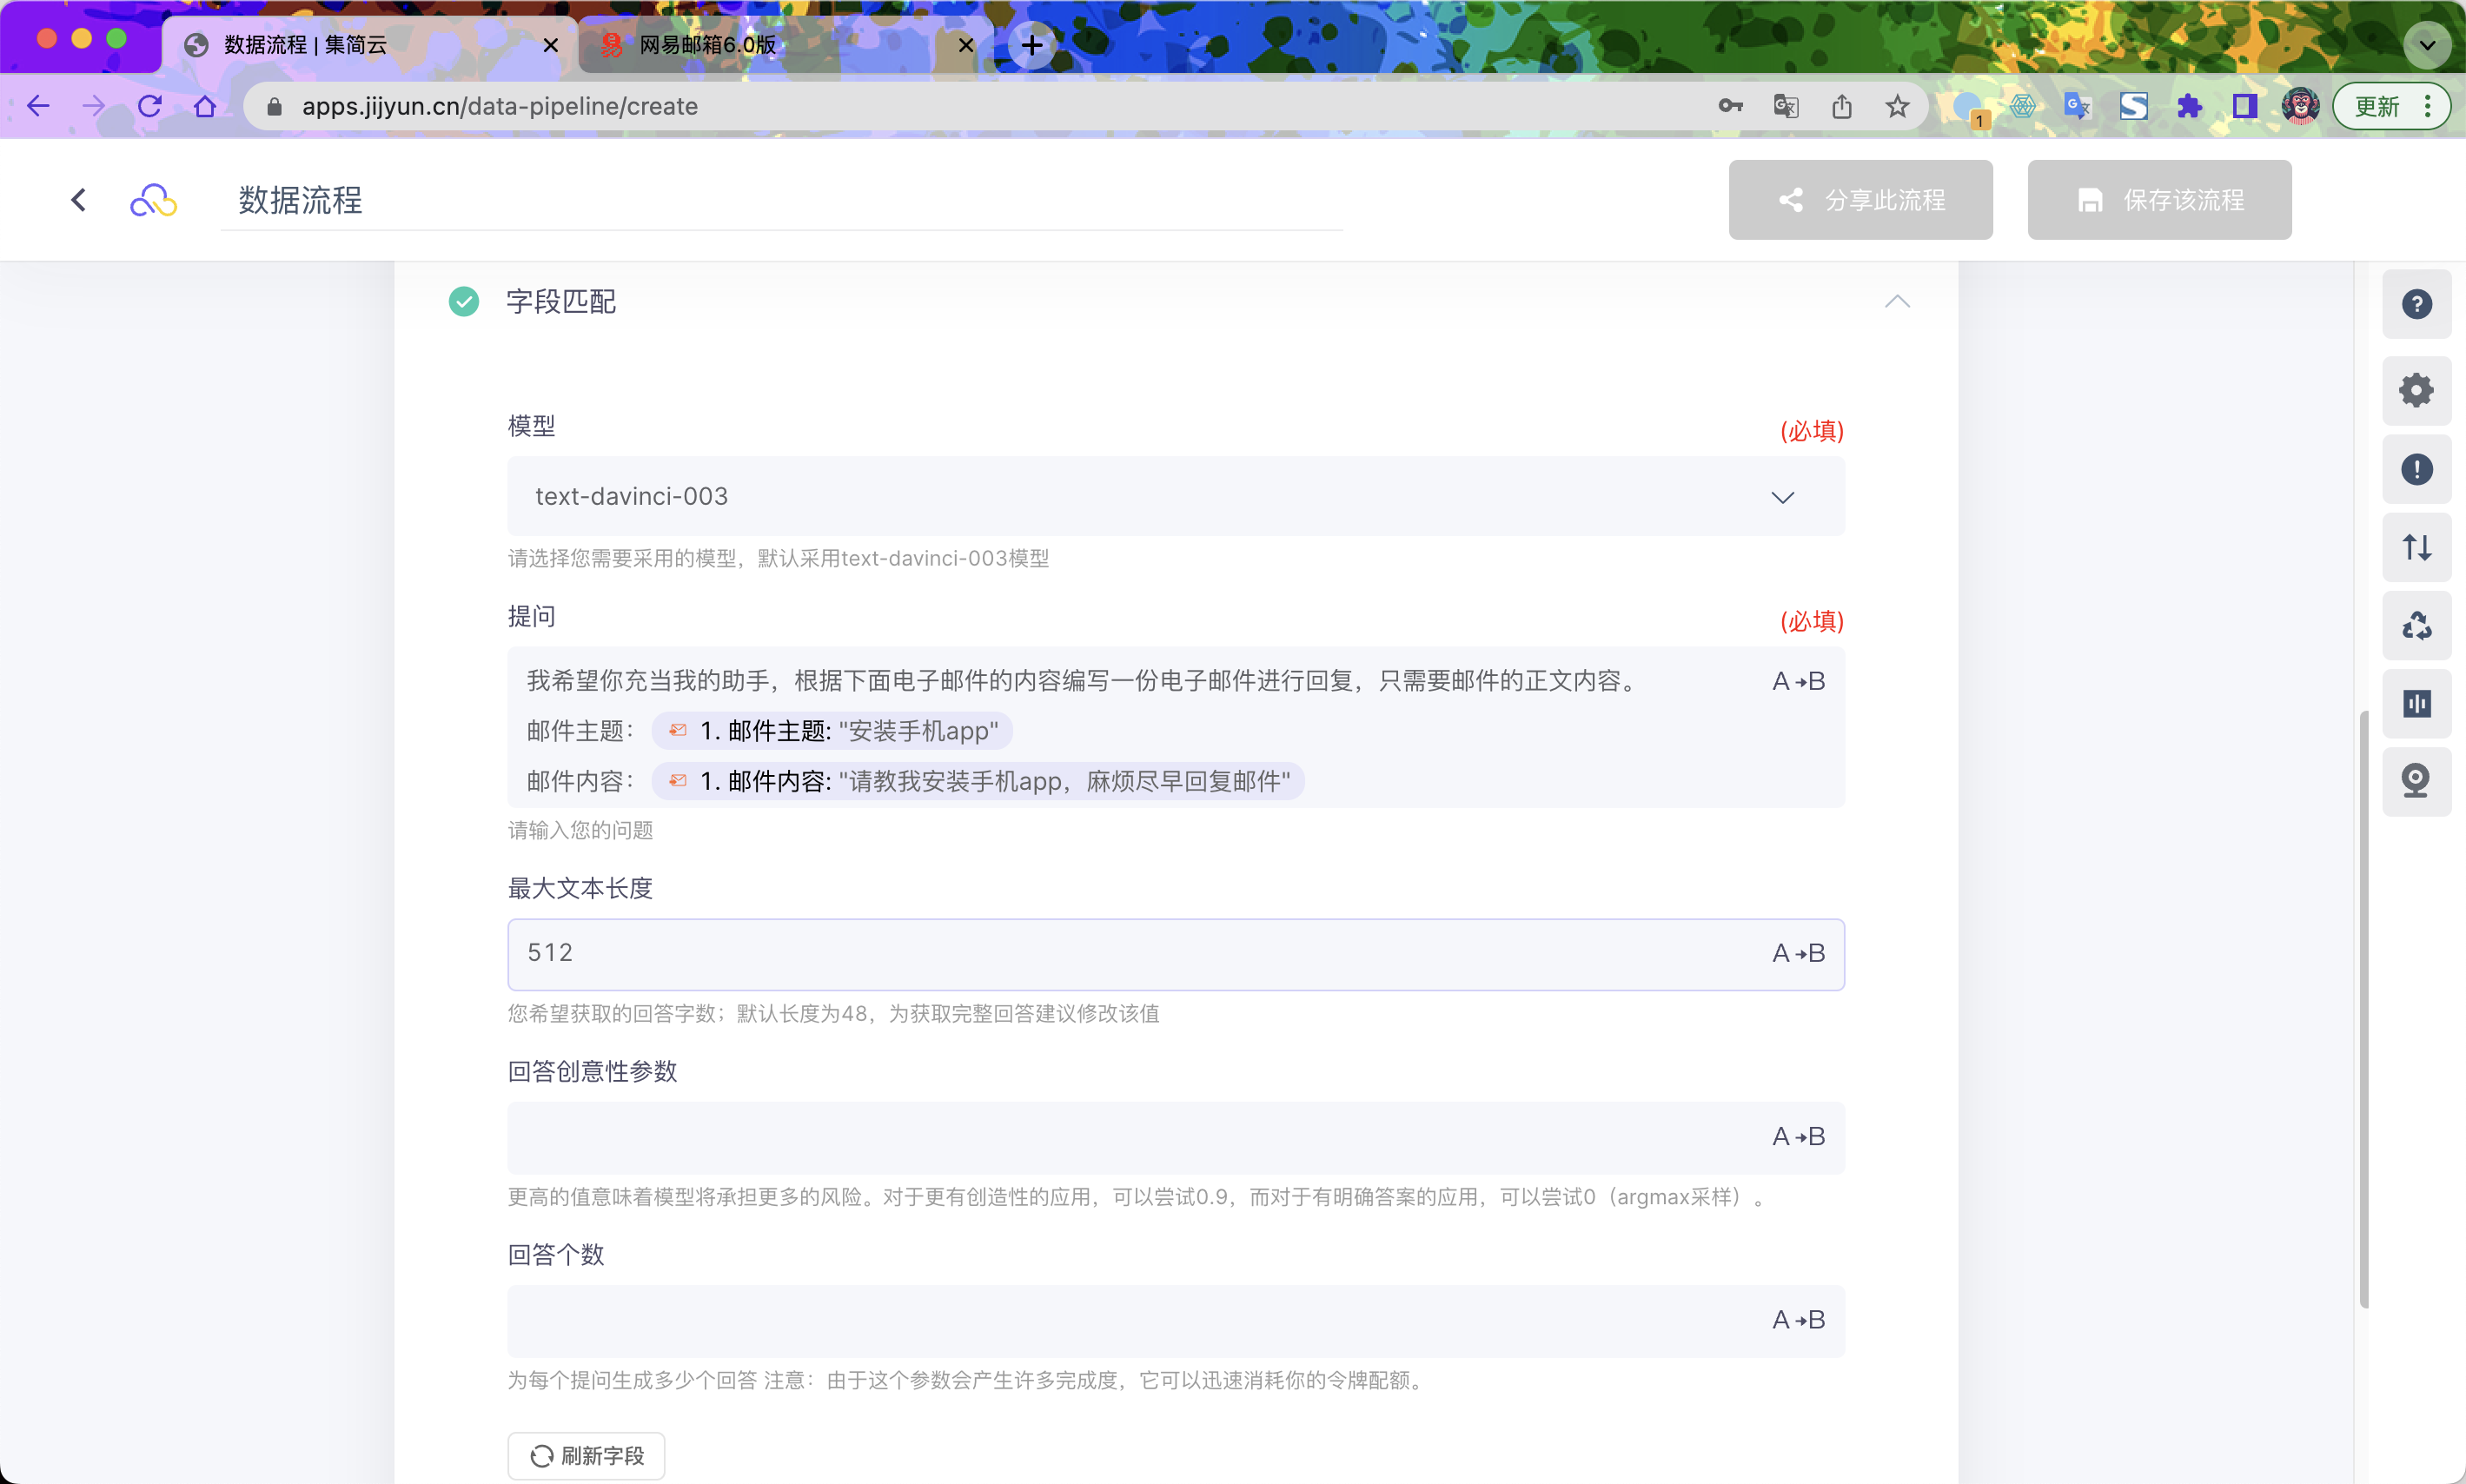Expand the Chrome tab search arrow

[2426, 45]
